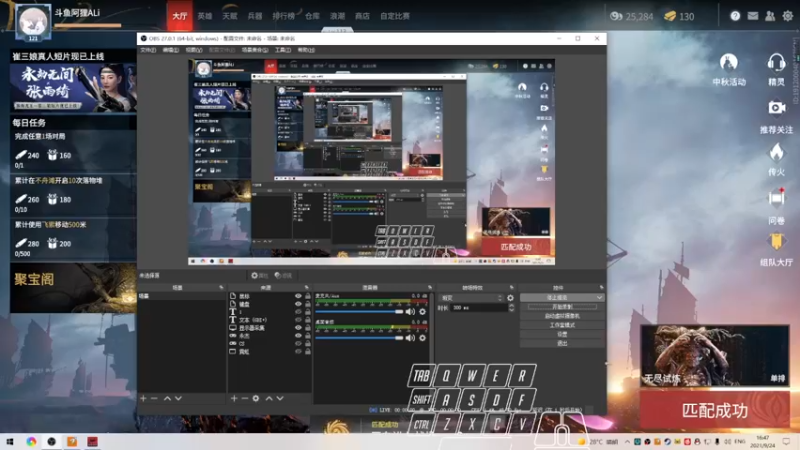
Task: Open second mixer channel gear settings
Action: coord(422,338)
